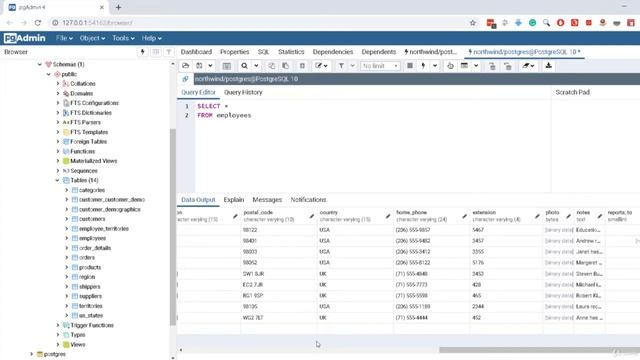This screenshot has height=360, width=640.
Task: Switch to the SQL tab
Action: (263, 52)
